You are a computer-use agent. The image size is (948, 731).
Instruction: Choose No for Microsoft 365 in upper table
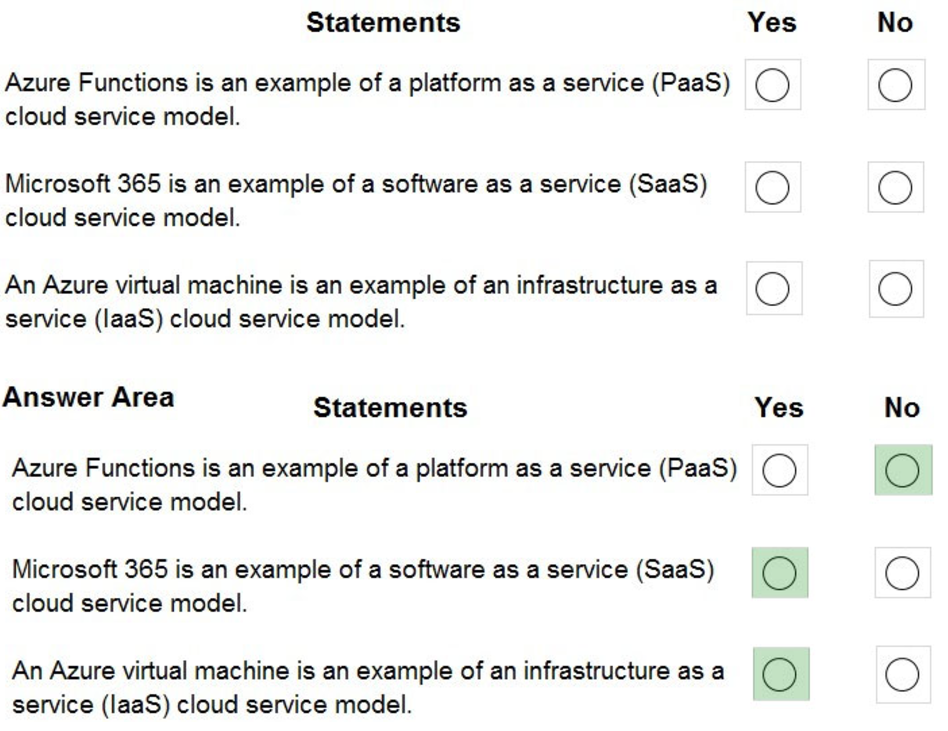tap(895, 187)
